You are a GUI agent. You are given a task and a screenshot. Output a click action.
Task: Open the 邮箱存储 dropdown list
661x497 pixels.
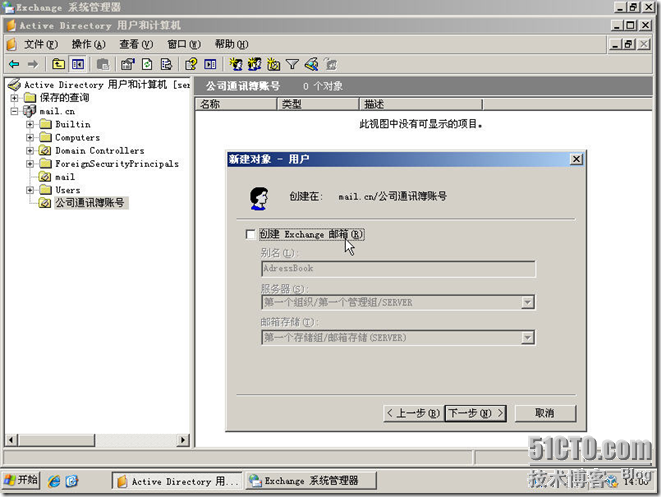pos(527,338)
